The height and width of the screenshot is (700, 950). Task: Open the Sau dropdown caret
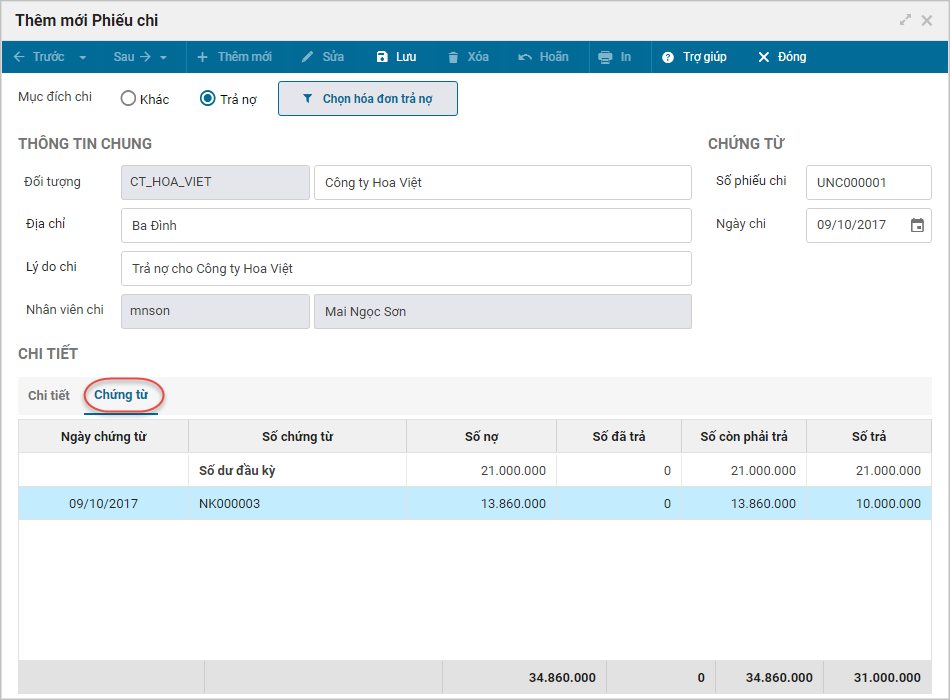[164, 58]
